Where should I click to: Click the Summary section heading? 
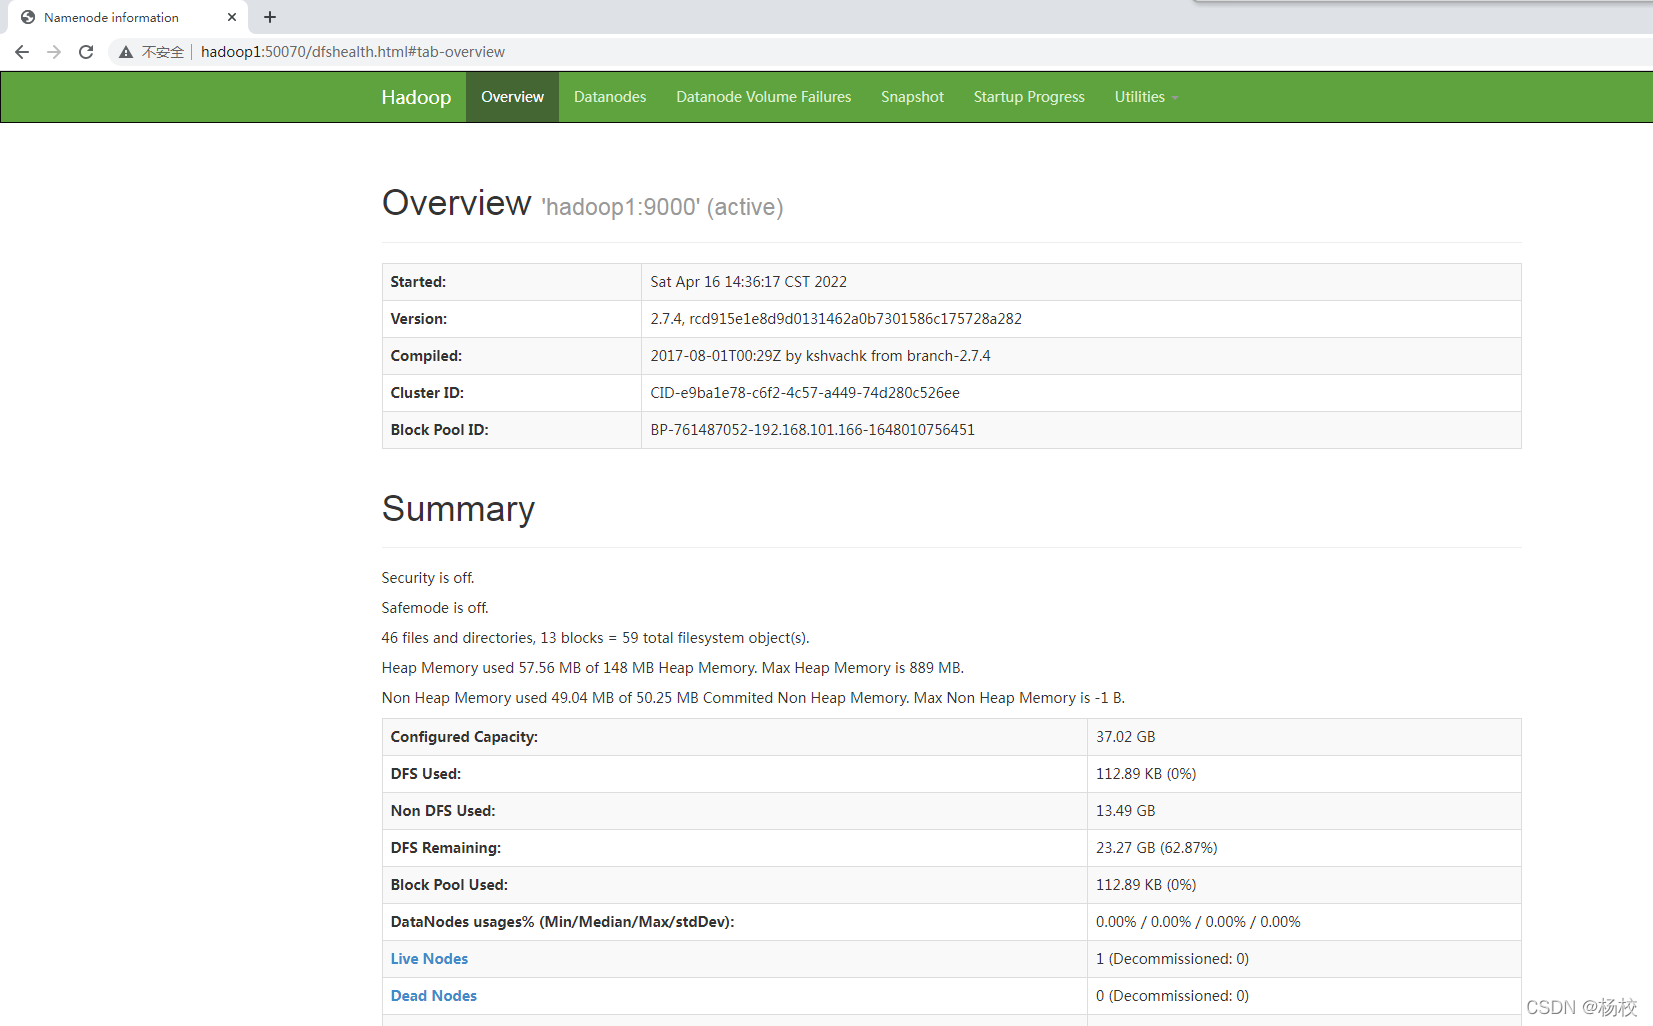point(458,509)
